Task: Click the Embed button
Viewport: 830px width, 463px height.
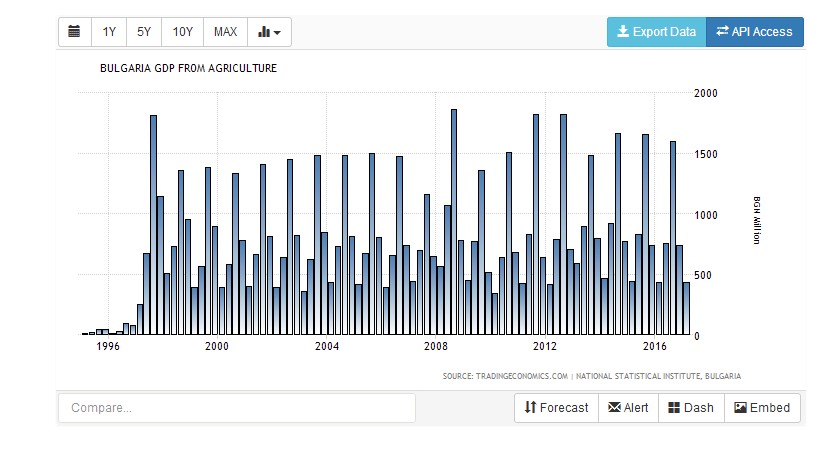Action: click(x=762, y=408)
